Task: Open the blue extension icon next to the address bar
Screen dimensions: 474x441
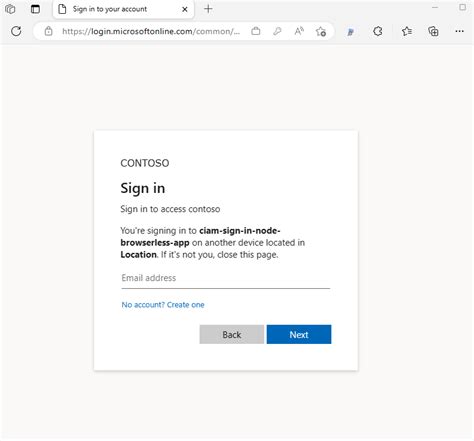Action: click(x=350, y=32)
